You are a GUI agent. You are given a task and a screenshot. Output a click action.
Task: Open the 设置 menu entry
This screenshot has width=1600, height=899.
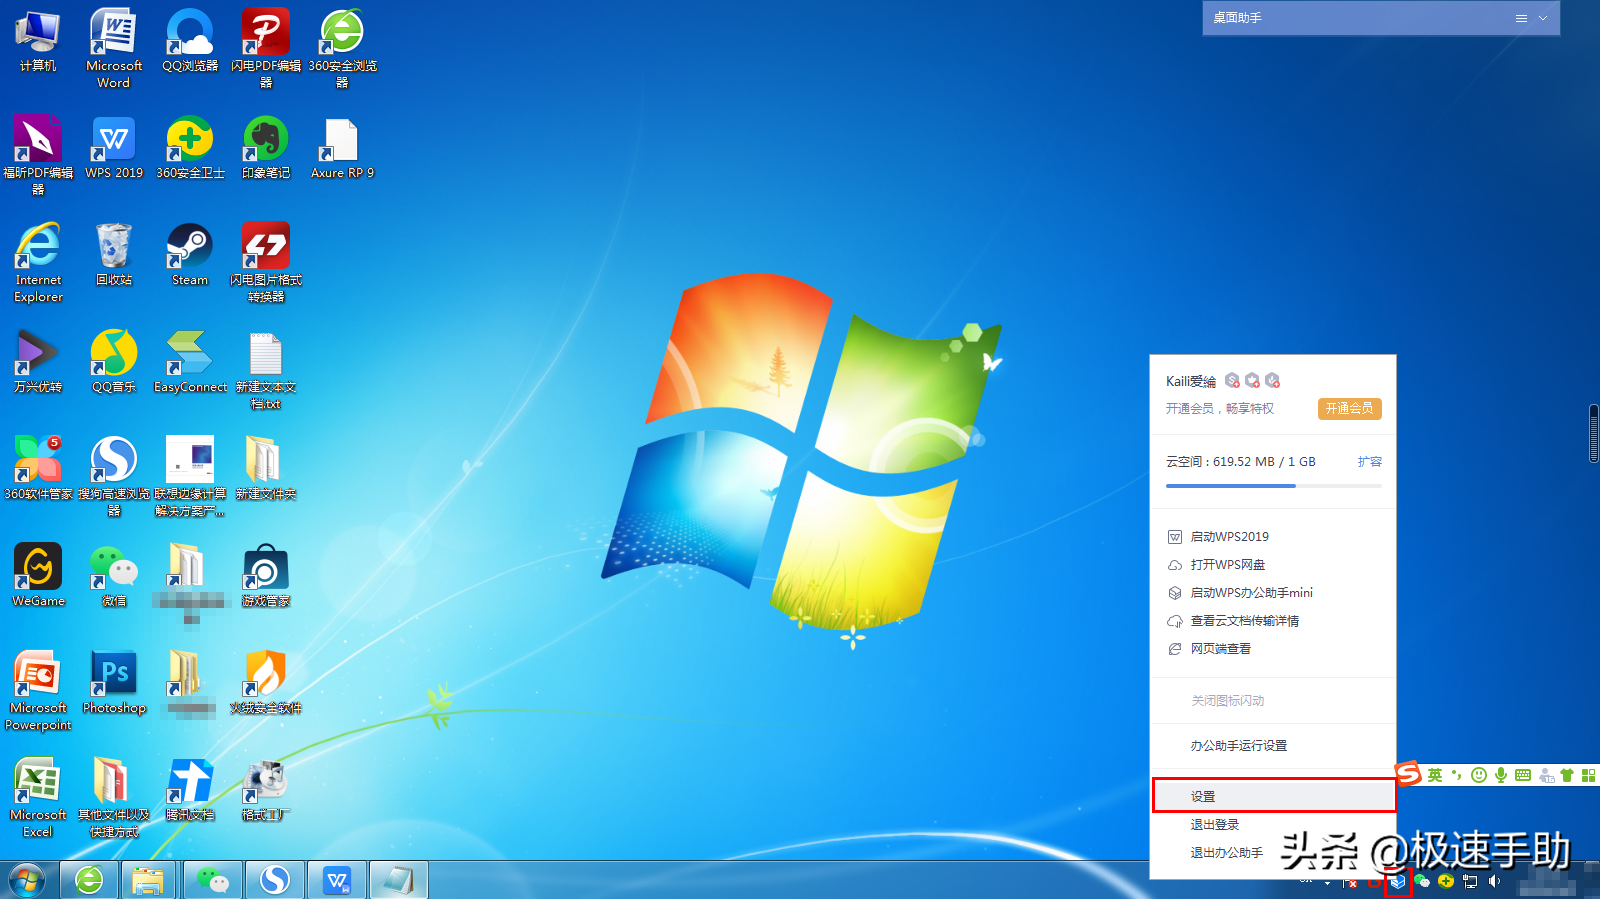[x=1274, y=796]
